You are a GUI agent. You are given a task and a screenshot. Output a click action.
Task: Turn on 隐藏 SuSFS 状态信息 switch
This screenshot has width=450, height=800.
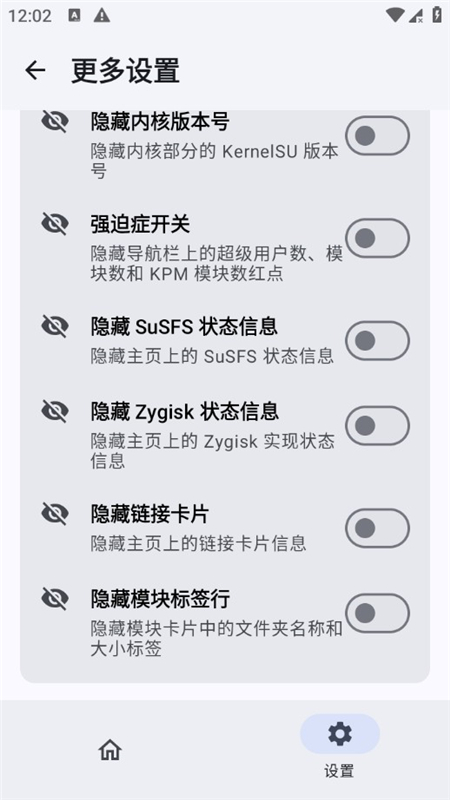click(378, 341)
